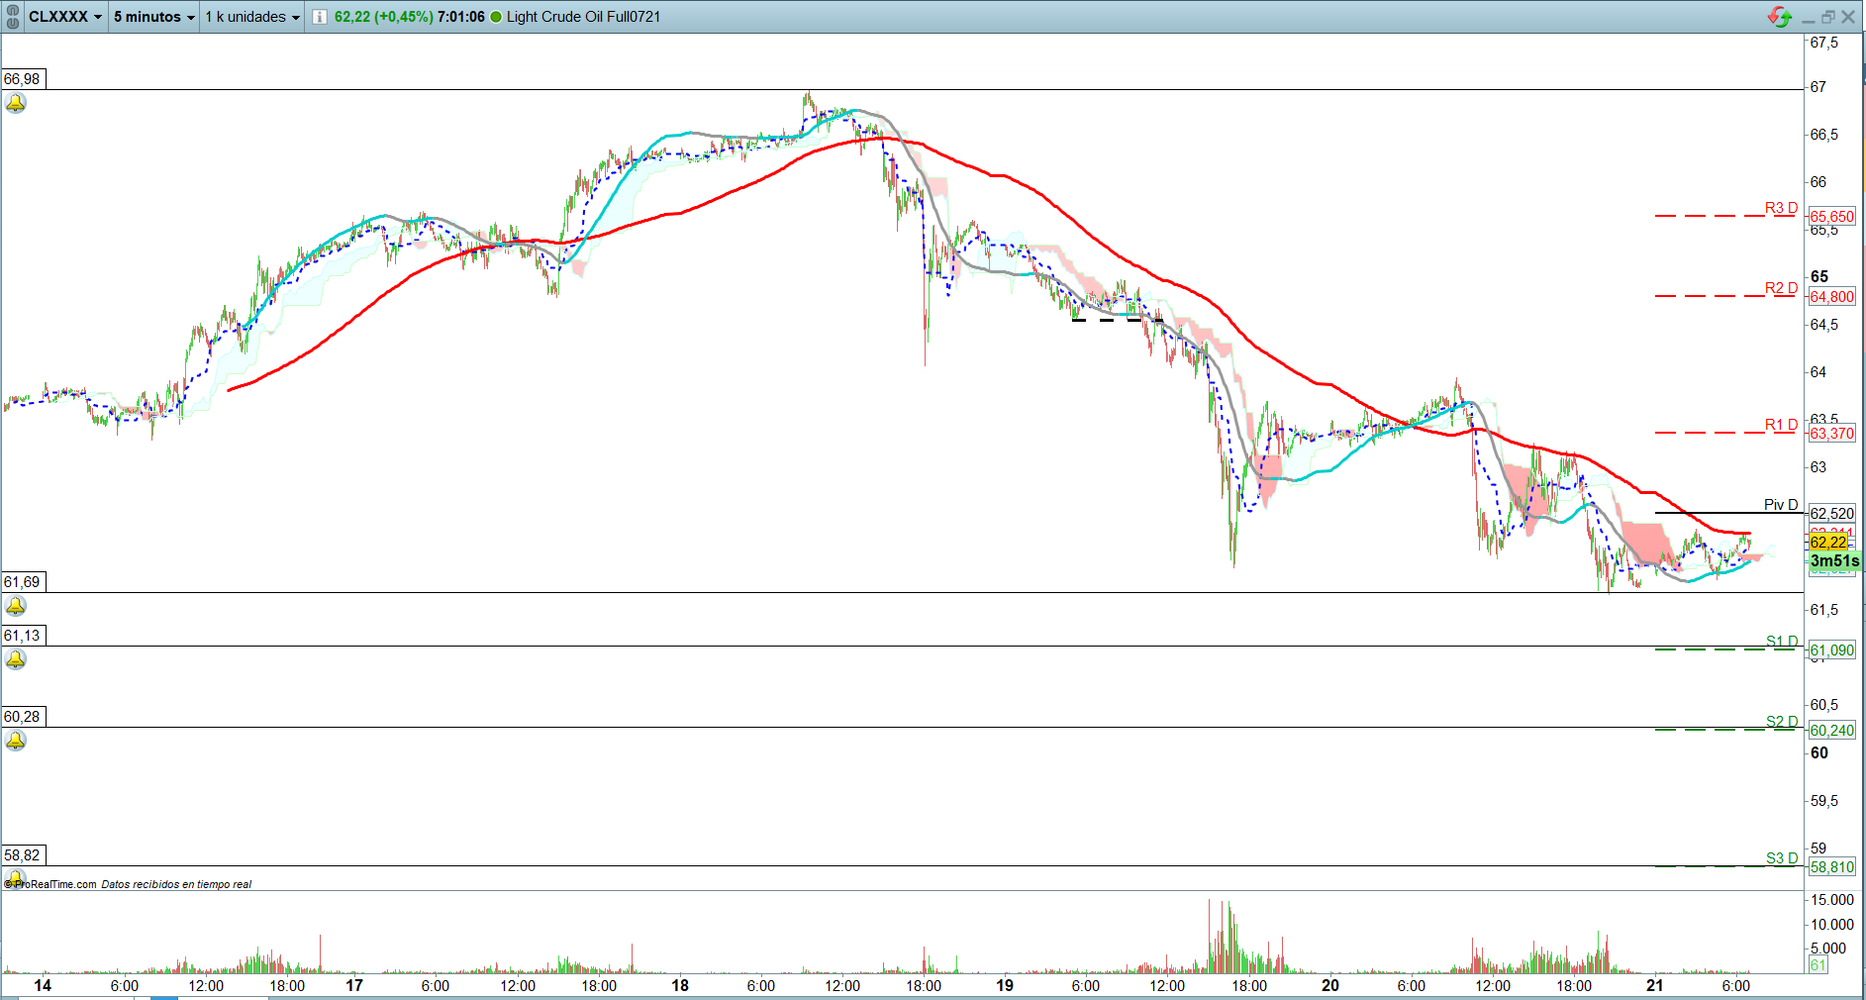The image size is (1866, 1000).
Task: Click the Piv D pivot label
Action: click(1781, 505)
